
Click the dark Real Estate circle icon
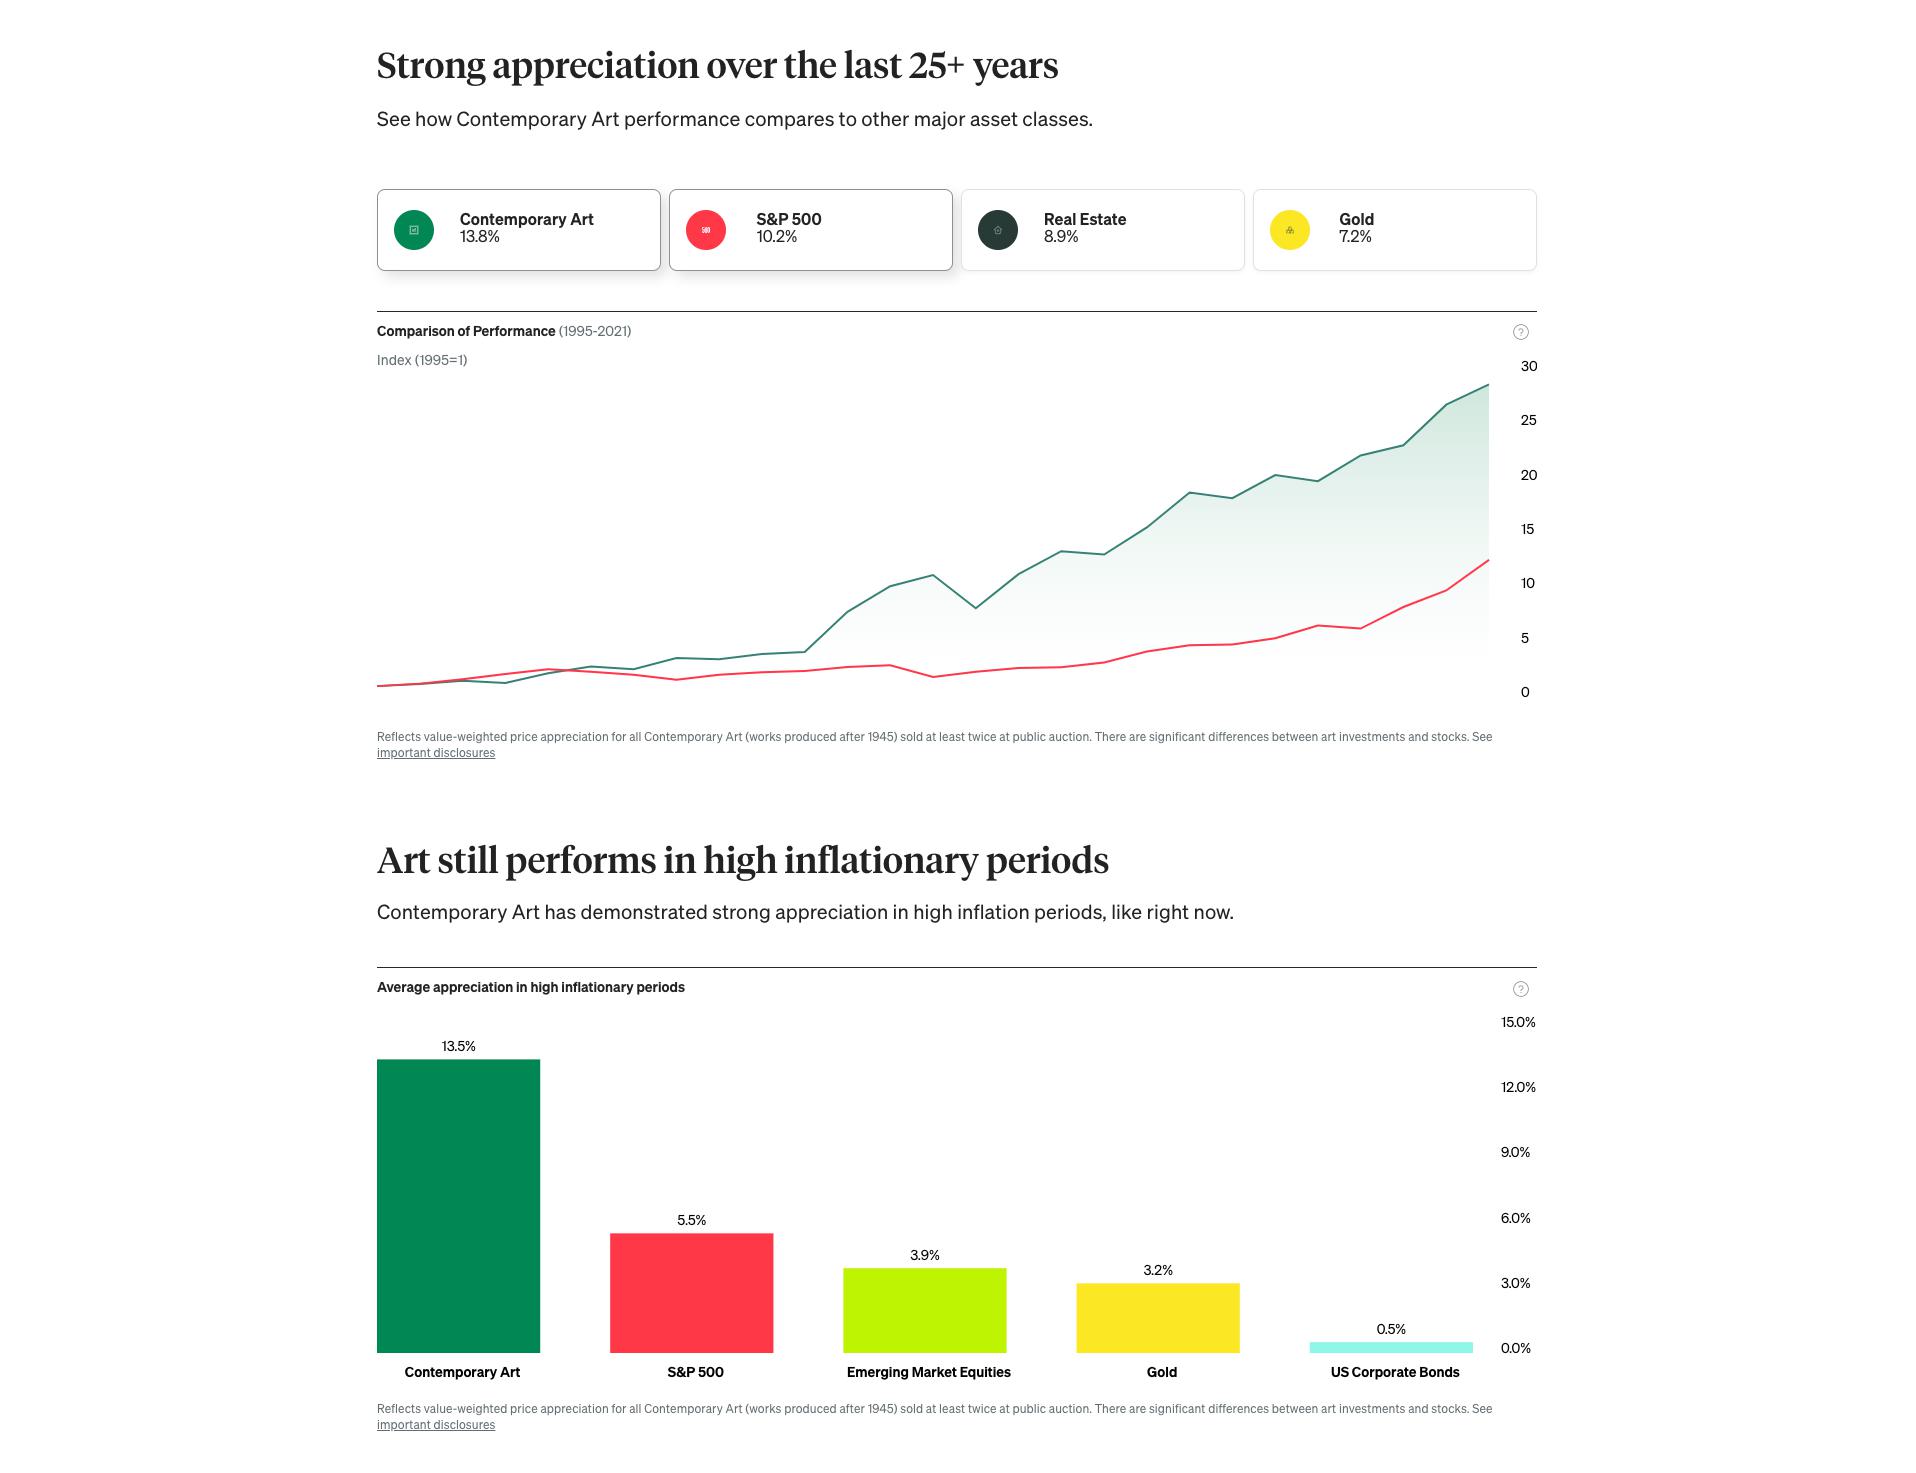coord(998,230)
